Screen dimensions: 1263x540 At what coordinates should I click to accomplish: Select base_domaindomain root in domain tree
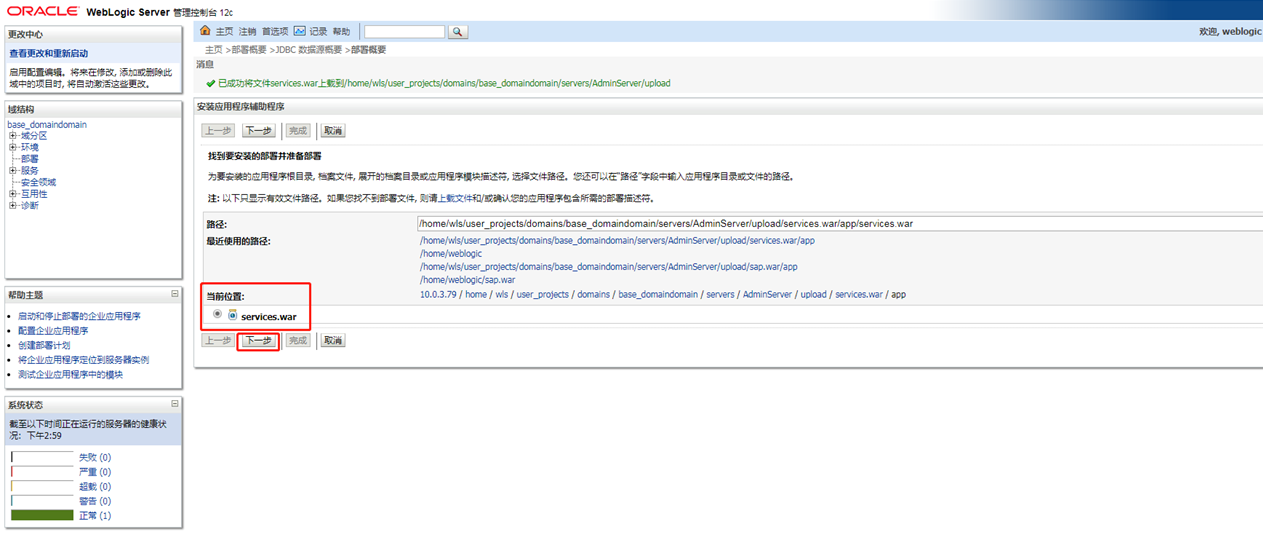click(x=47, y=125)
